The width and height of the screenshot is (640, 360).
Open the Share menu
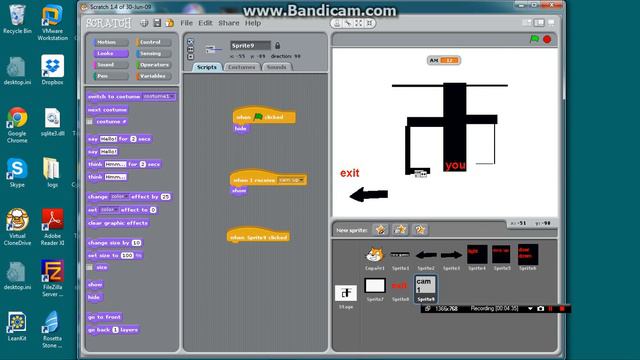click(229, 23)
